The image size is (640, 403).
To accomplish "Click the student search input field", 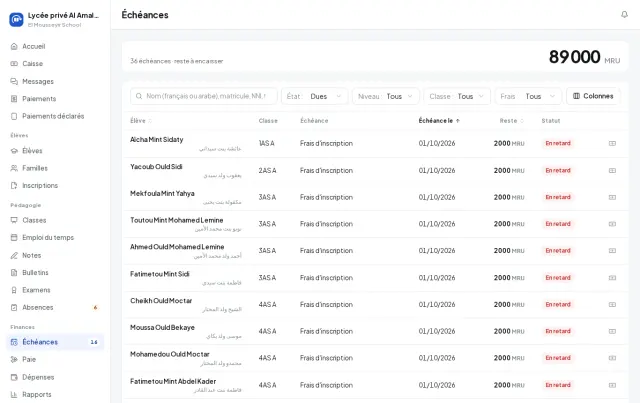I will 204,96.
